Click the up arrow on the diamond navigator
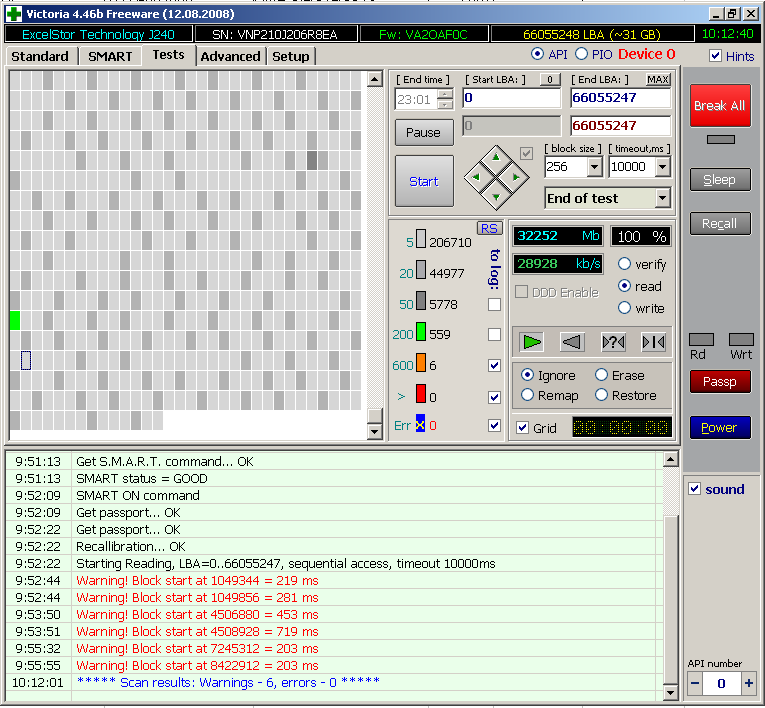765x708 pixels. pyautogui.click(x=496, y=158)
